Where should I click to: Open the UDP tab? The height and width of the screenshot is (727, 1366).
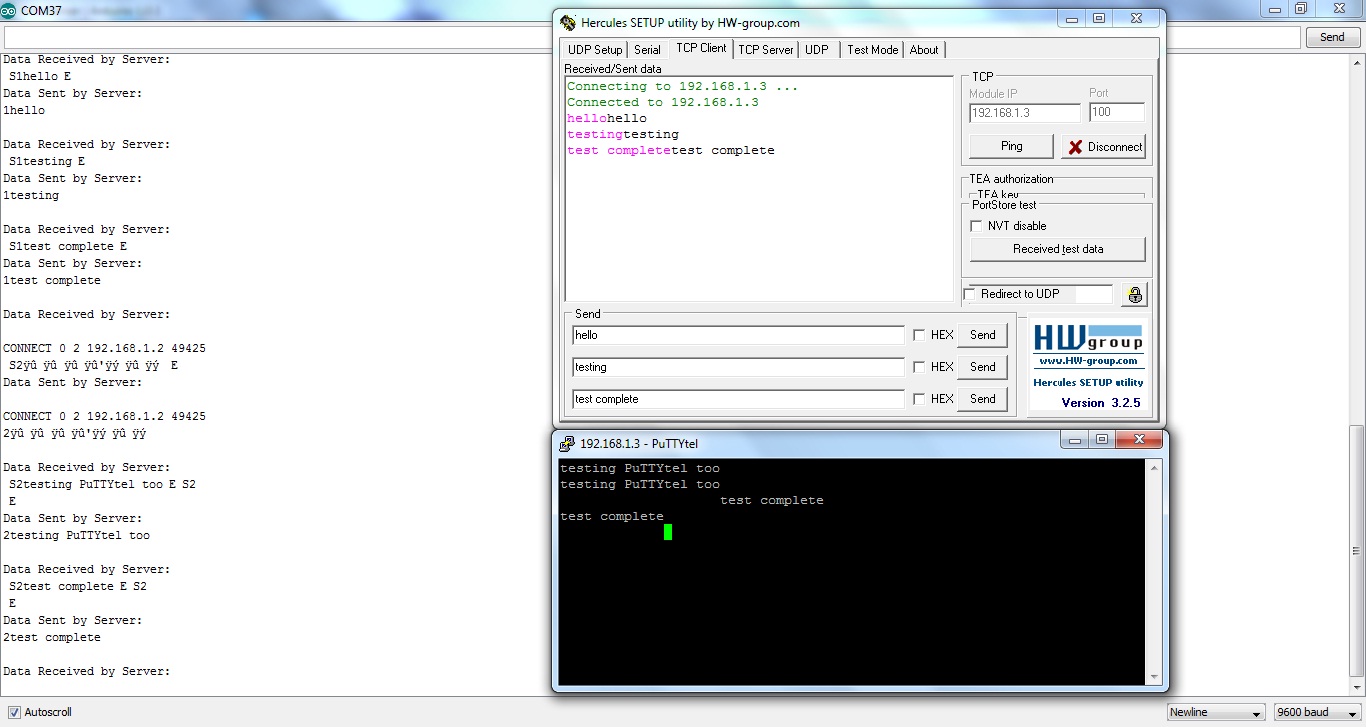[x=817, y=50]
